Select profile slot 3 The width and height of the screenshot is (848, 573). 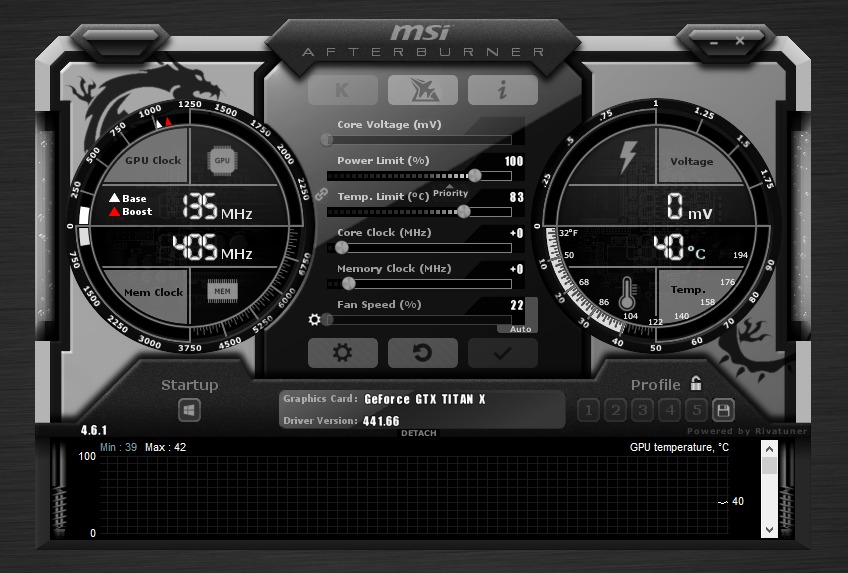pos(643,410)
